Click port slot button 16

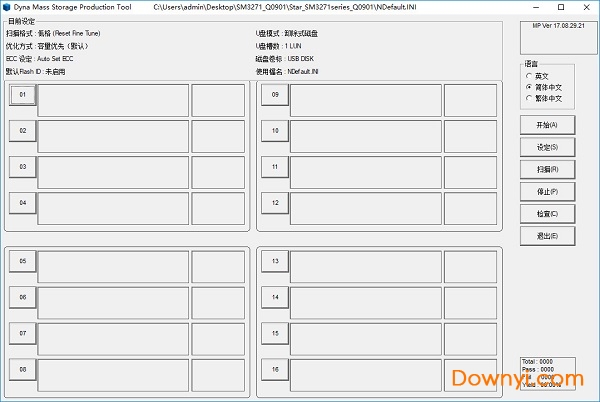[x=274, y=368]
